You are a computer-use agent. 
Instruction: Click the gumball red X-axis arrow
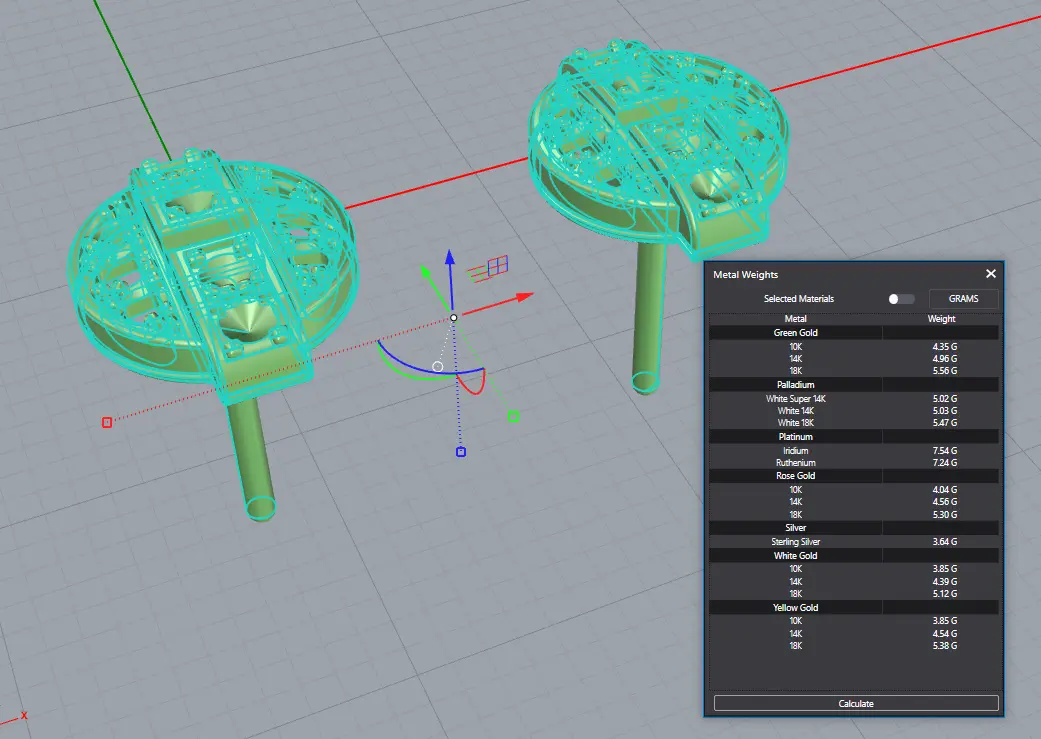[524, 297]
